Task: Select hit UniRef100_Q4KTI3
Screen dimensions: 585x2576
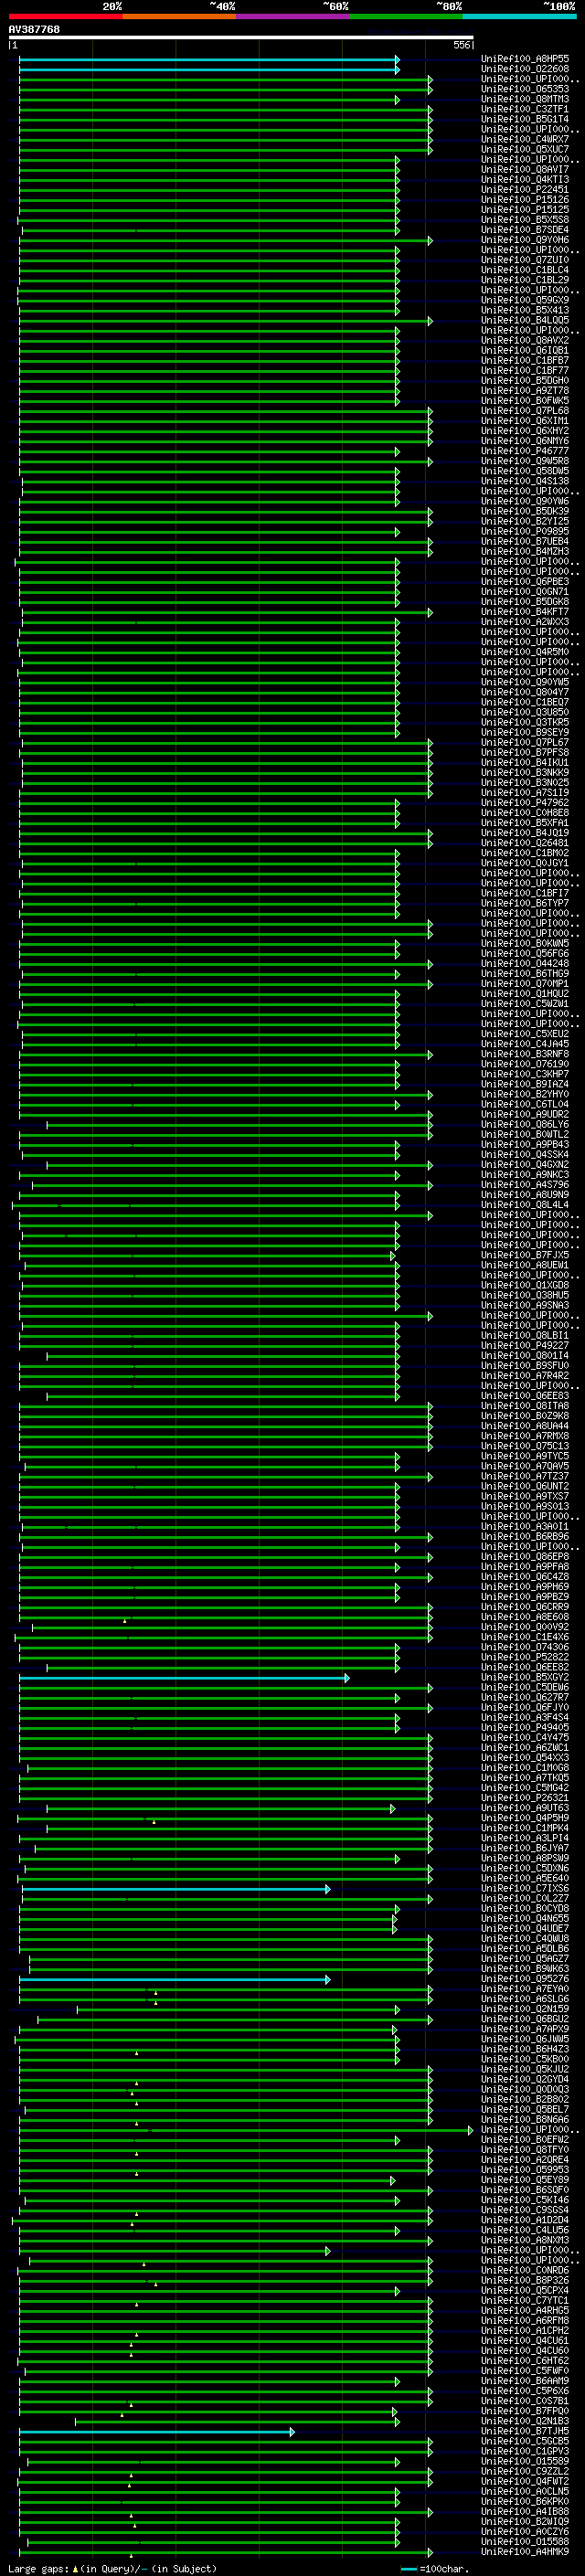Action: pyautogui.click(x=525, y=180)
